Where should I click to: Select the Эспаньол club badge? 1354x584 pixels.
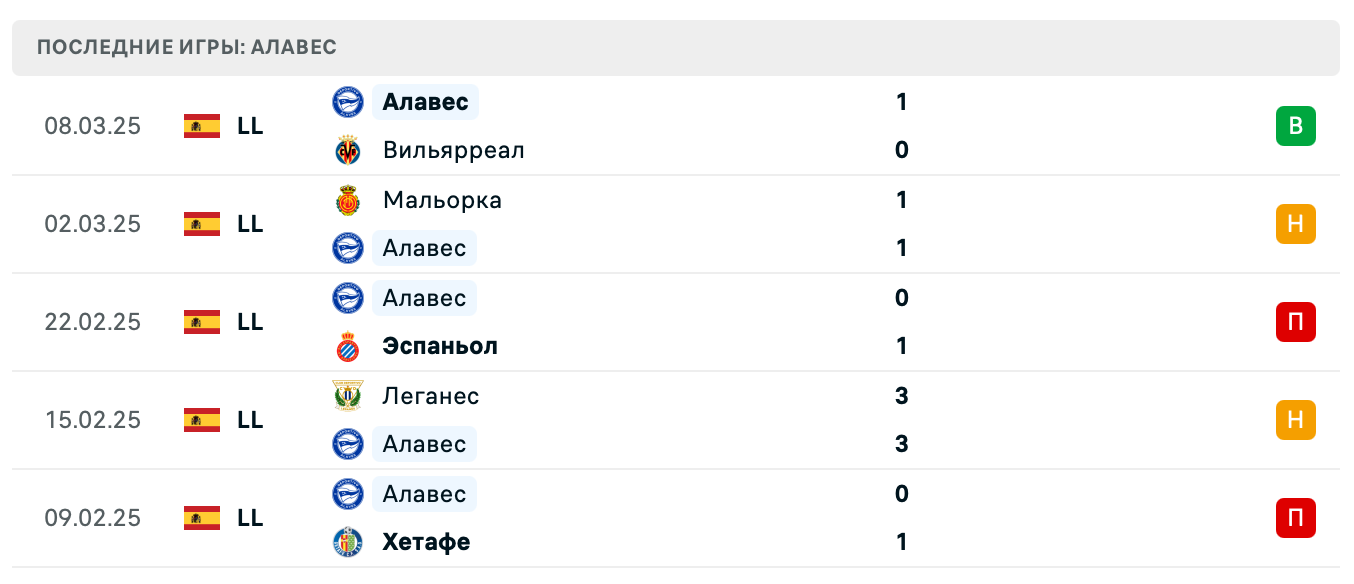[347, 346]
